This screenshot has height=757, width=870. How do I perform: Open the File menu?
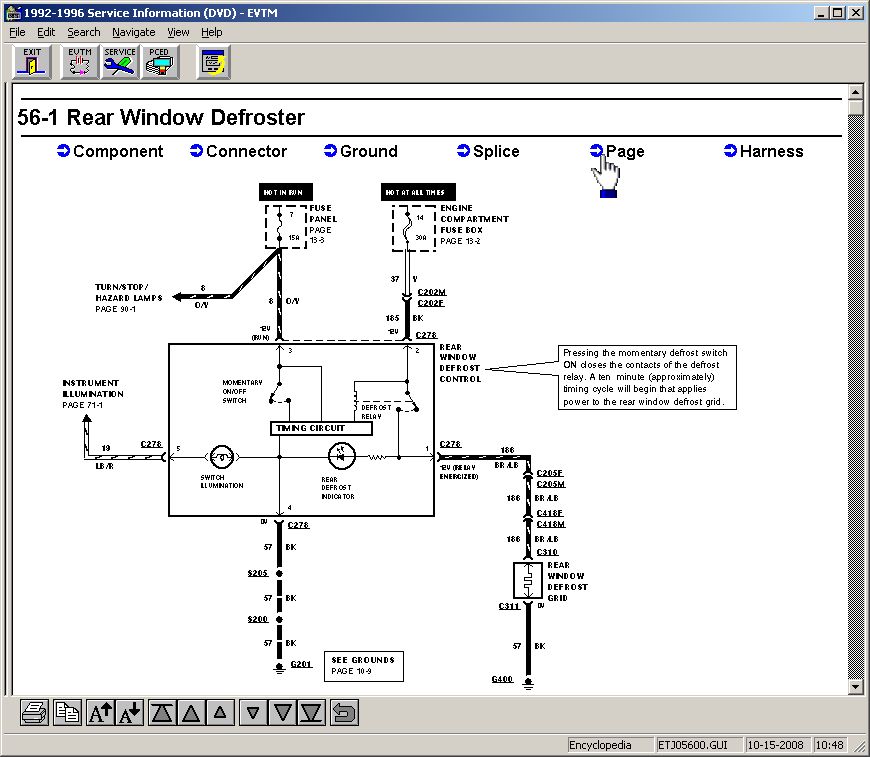17,32
